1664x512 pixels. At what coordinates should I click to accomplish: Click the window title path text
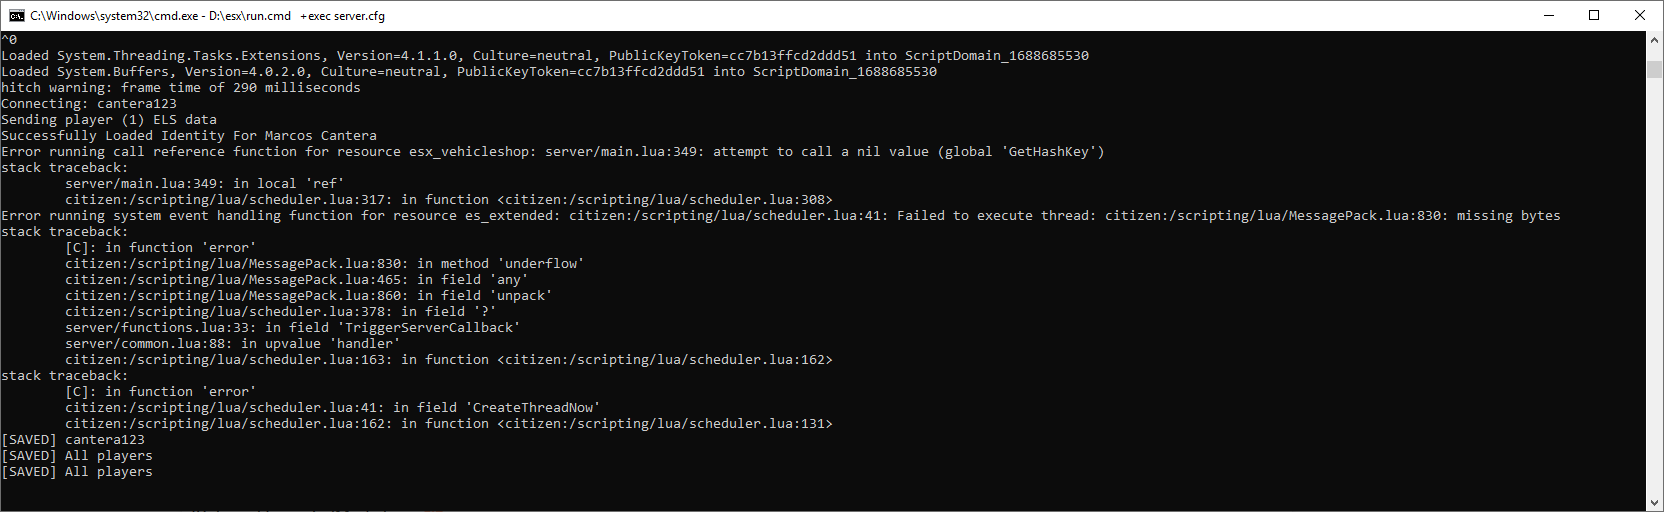click(207, 16)
